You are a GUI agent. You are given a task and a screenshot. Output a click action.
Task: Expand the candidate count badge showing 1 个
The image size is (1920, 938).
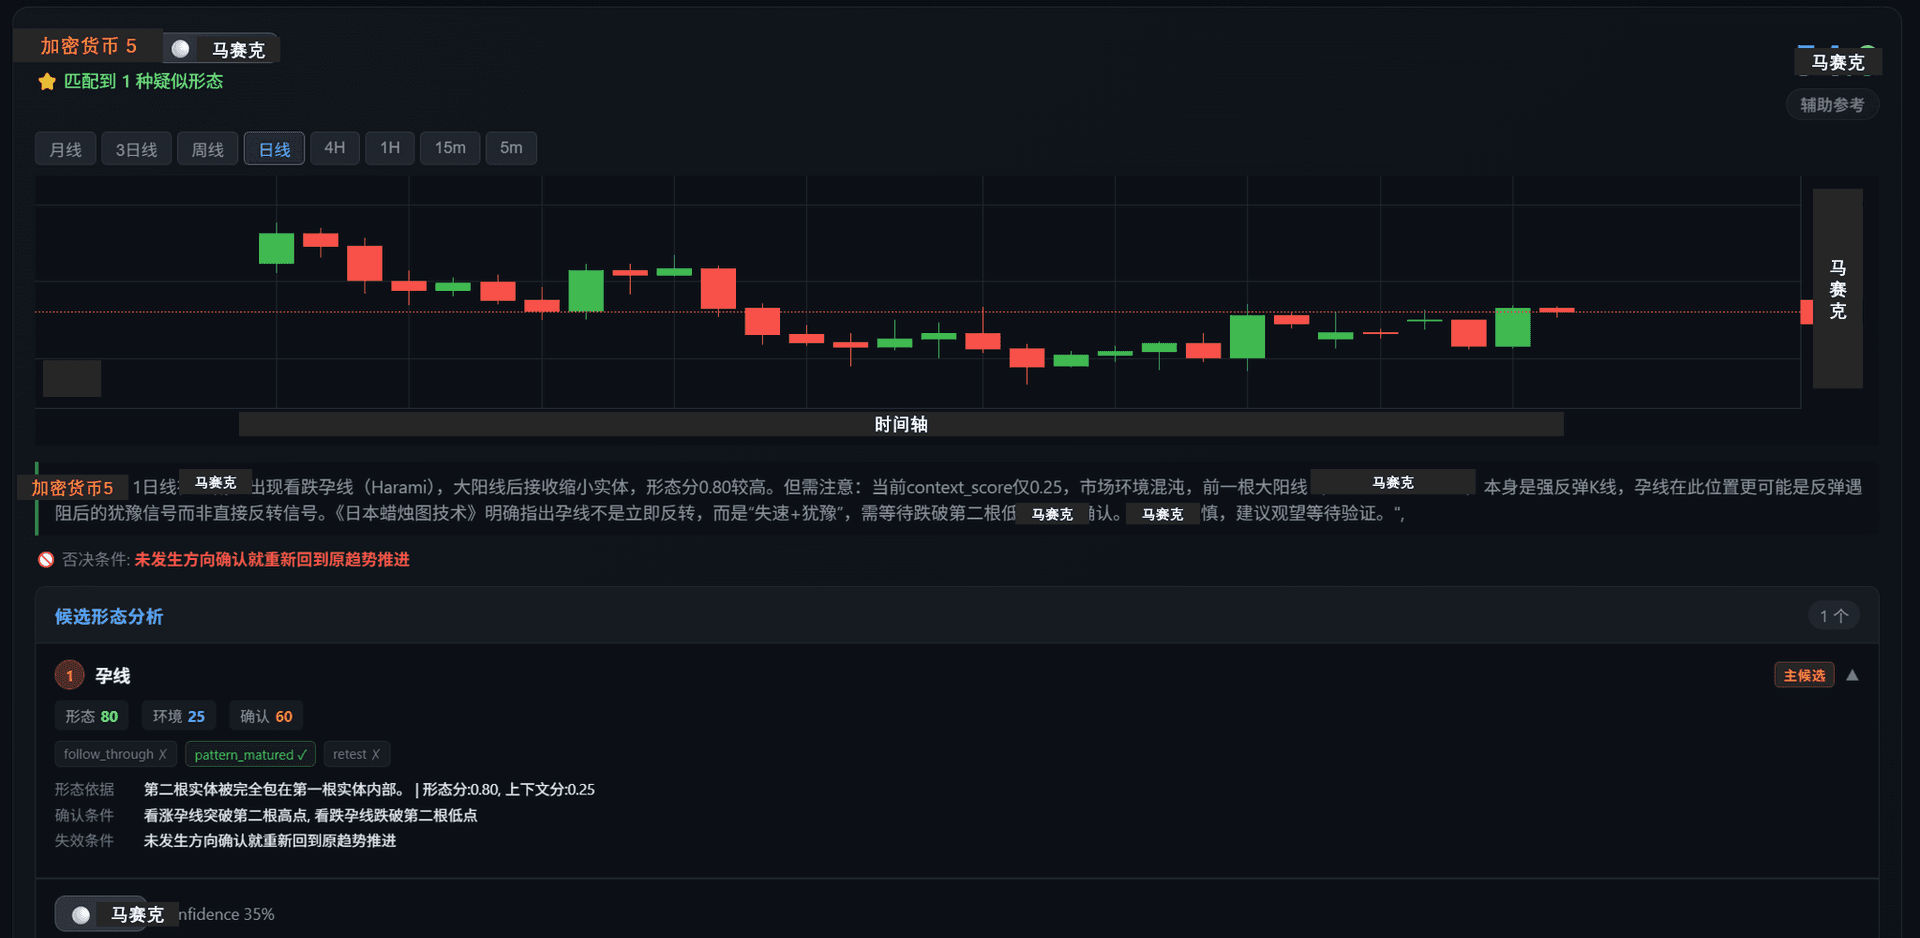coord(1833,616)
